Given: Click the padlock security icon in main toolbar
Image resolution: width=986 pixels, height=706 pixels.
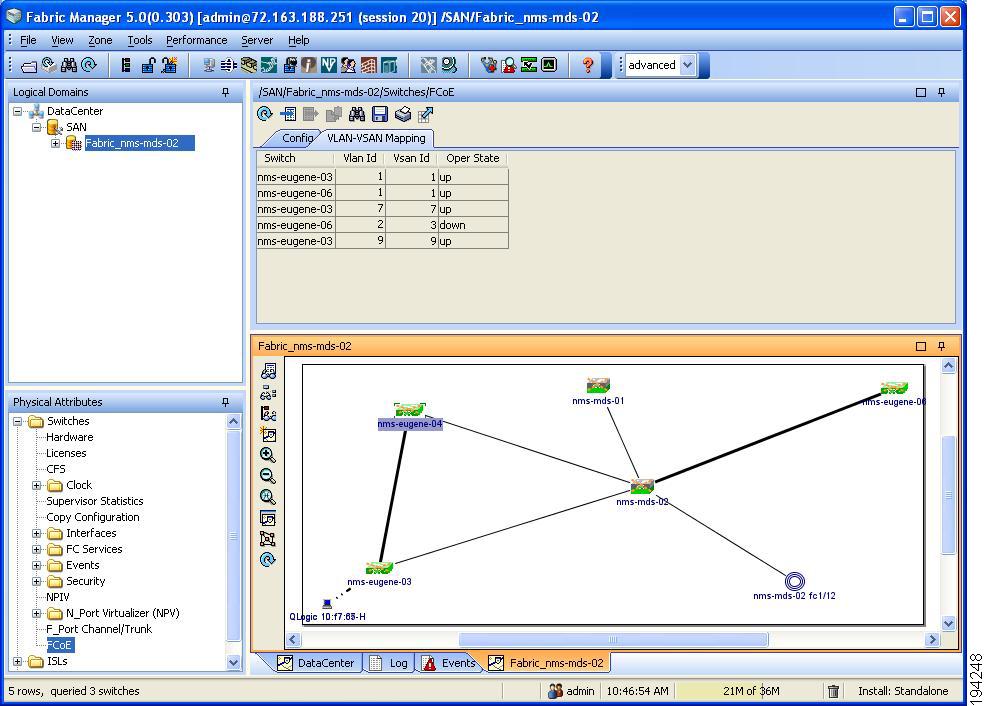Looking at the screenshot, I should [x=148, y=65].
